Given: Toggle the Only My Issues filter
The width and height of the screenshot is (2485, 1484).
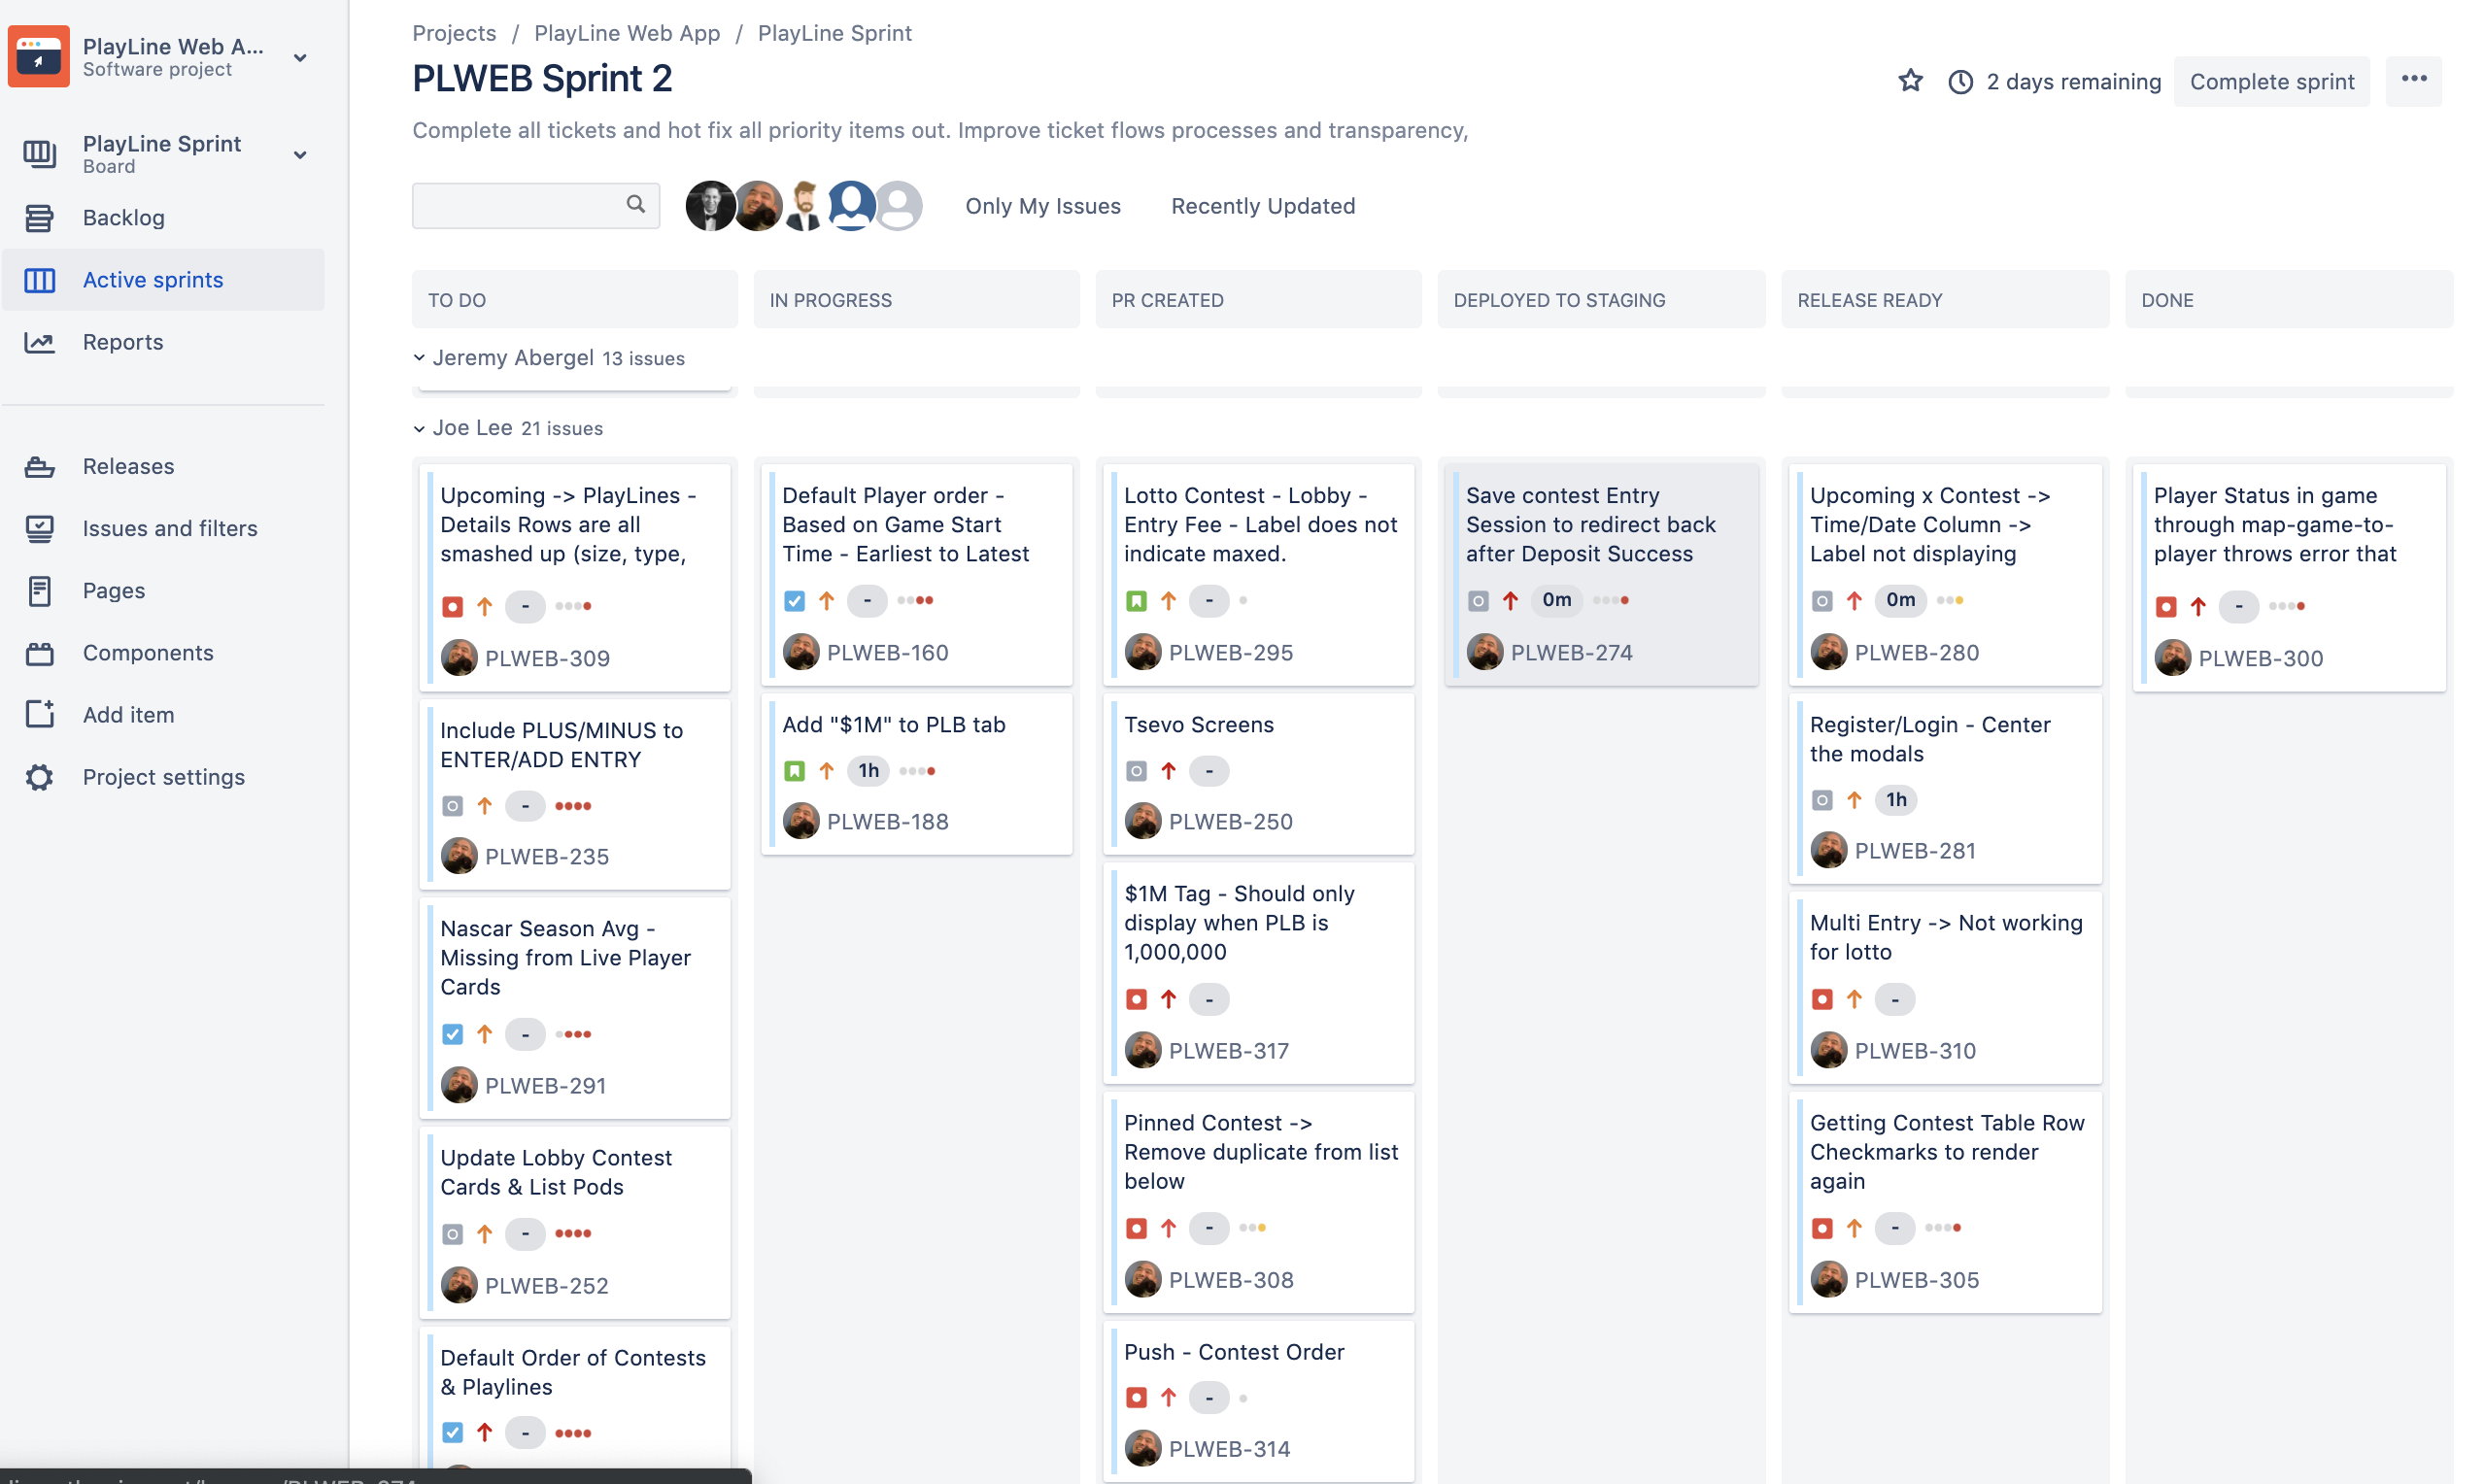Looking at the screenshot, I should 1042,206.
